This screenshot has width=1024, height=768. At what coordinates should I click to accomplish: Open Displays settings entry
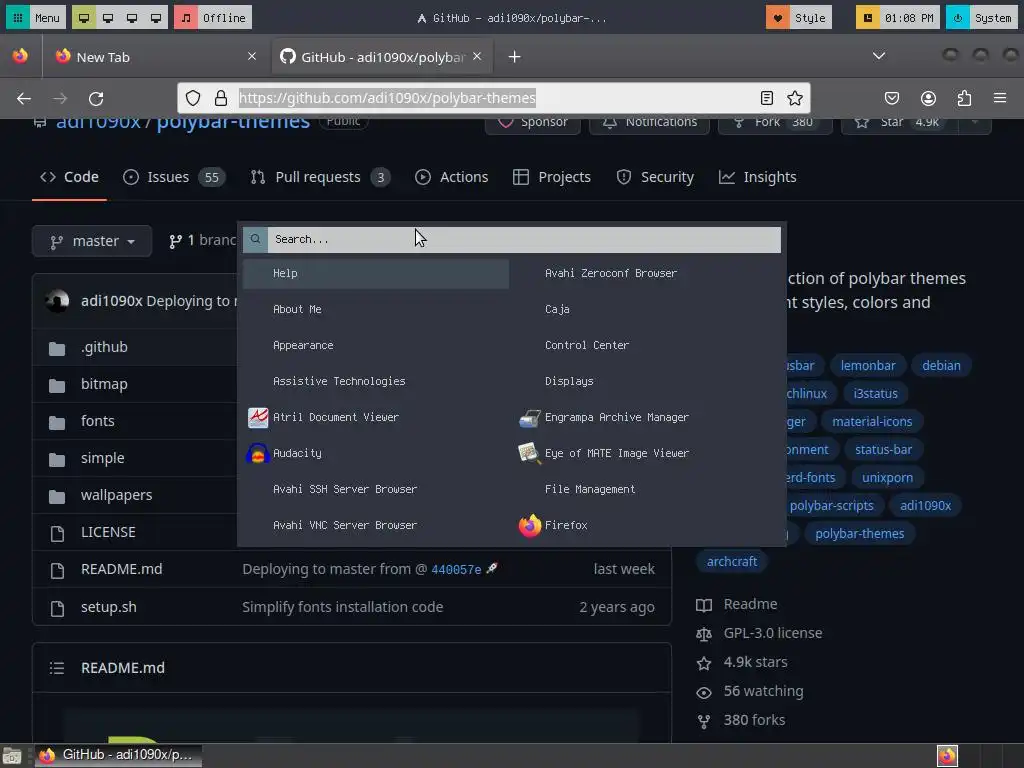tap(648, 381)
